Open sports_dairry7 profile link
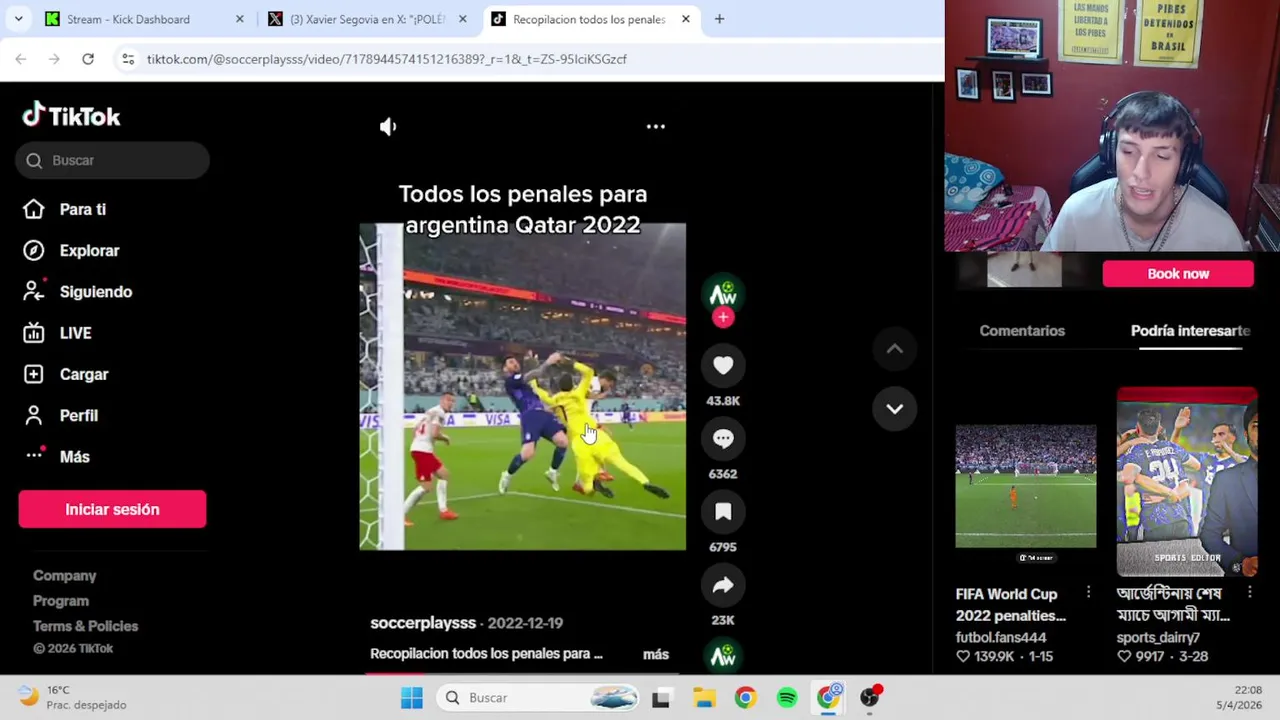The height and width of the screenshot is (720, 1280). pos(1158,638)
